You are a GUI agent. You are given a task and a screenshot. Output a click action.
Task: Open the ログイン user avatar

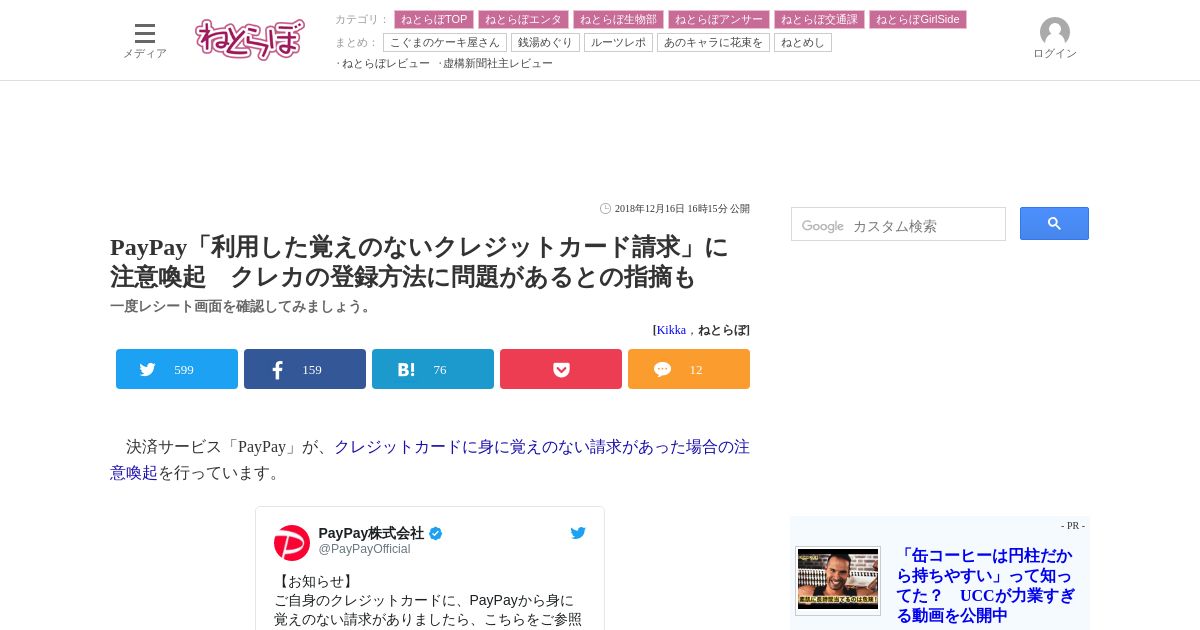(x=1055, y=39)
